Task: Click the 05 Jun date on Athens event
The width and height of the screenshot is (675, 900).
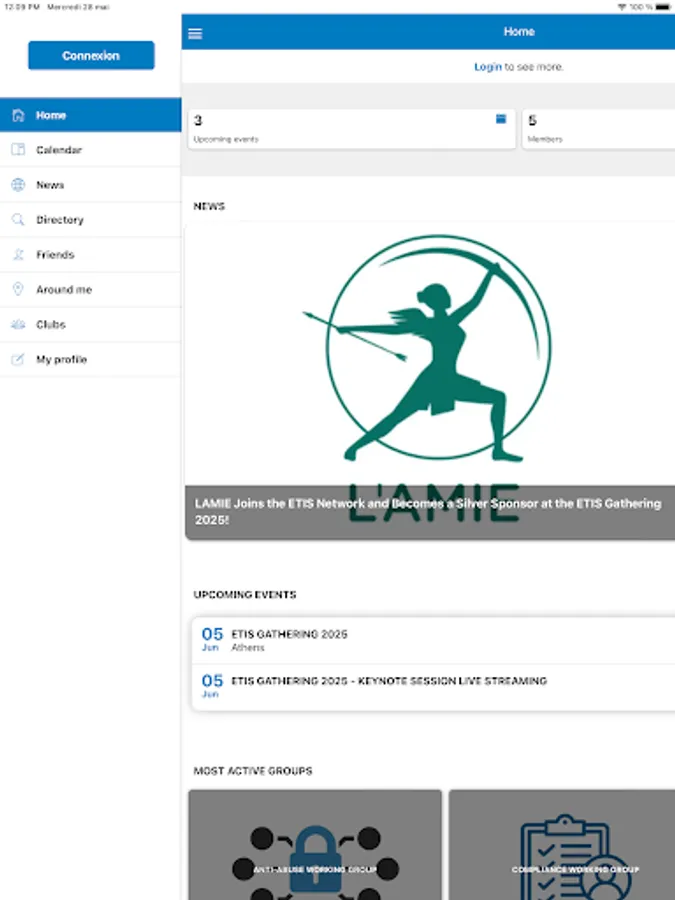Action: (212, 639)
